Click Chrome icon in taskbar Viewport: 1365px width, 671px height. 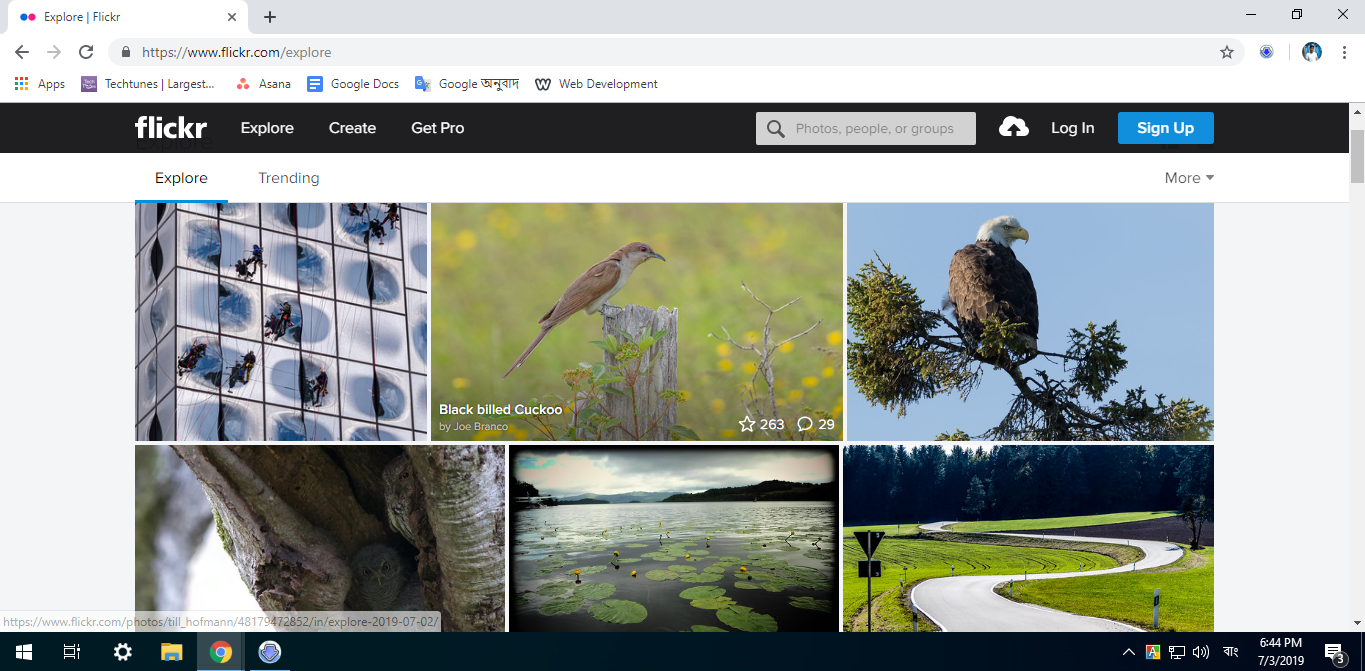(x=220, y=652)
